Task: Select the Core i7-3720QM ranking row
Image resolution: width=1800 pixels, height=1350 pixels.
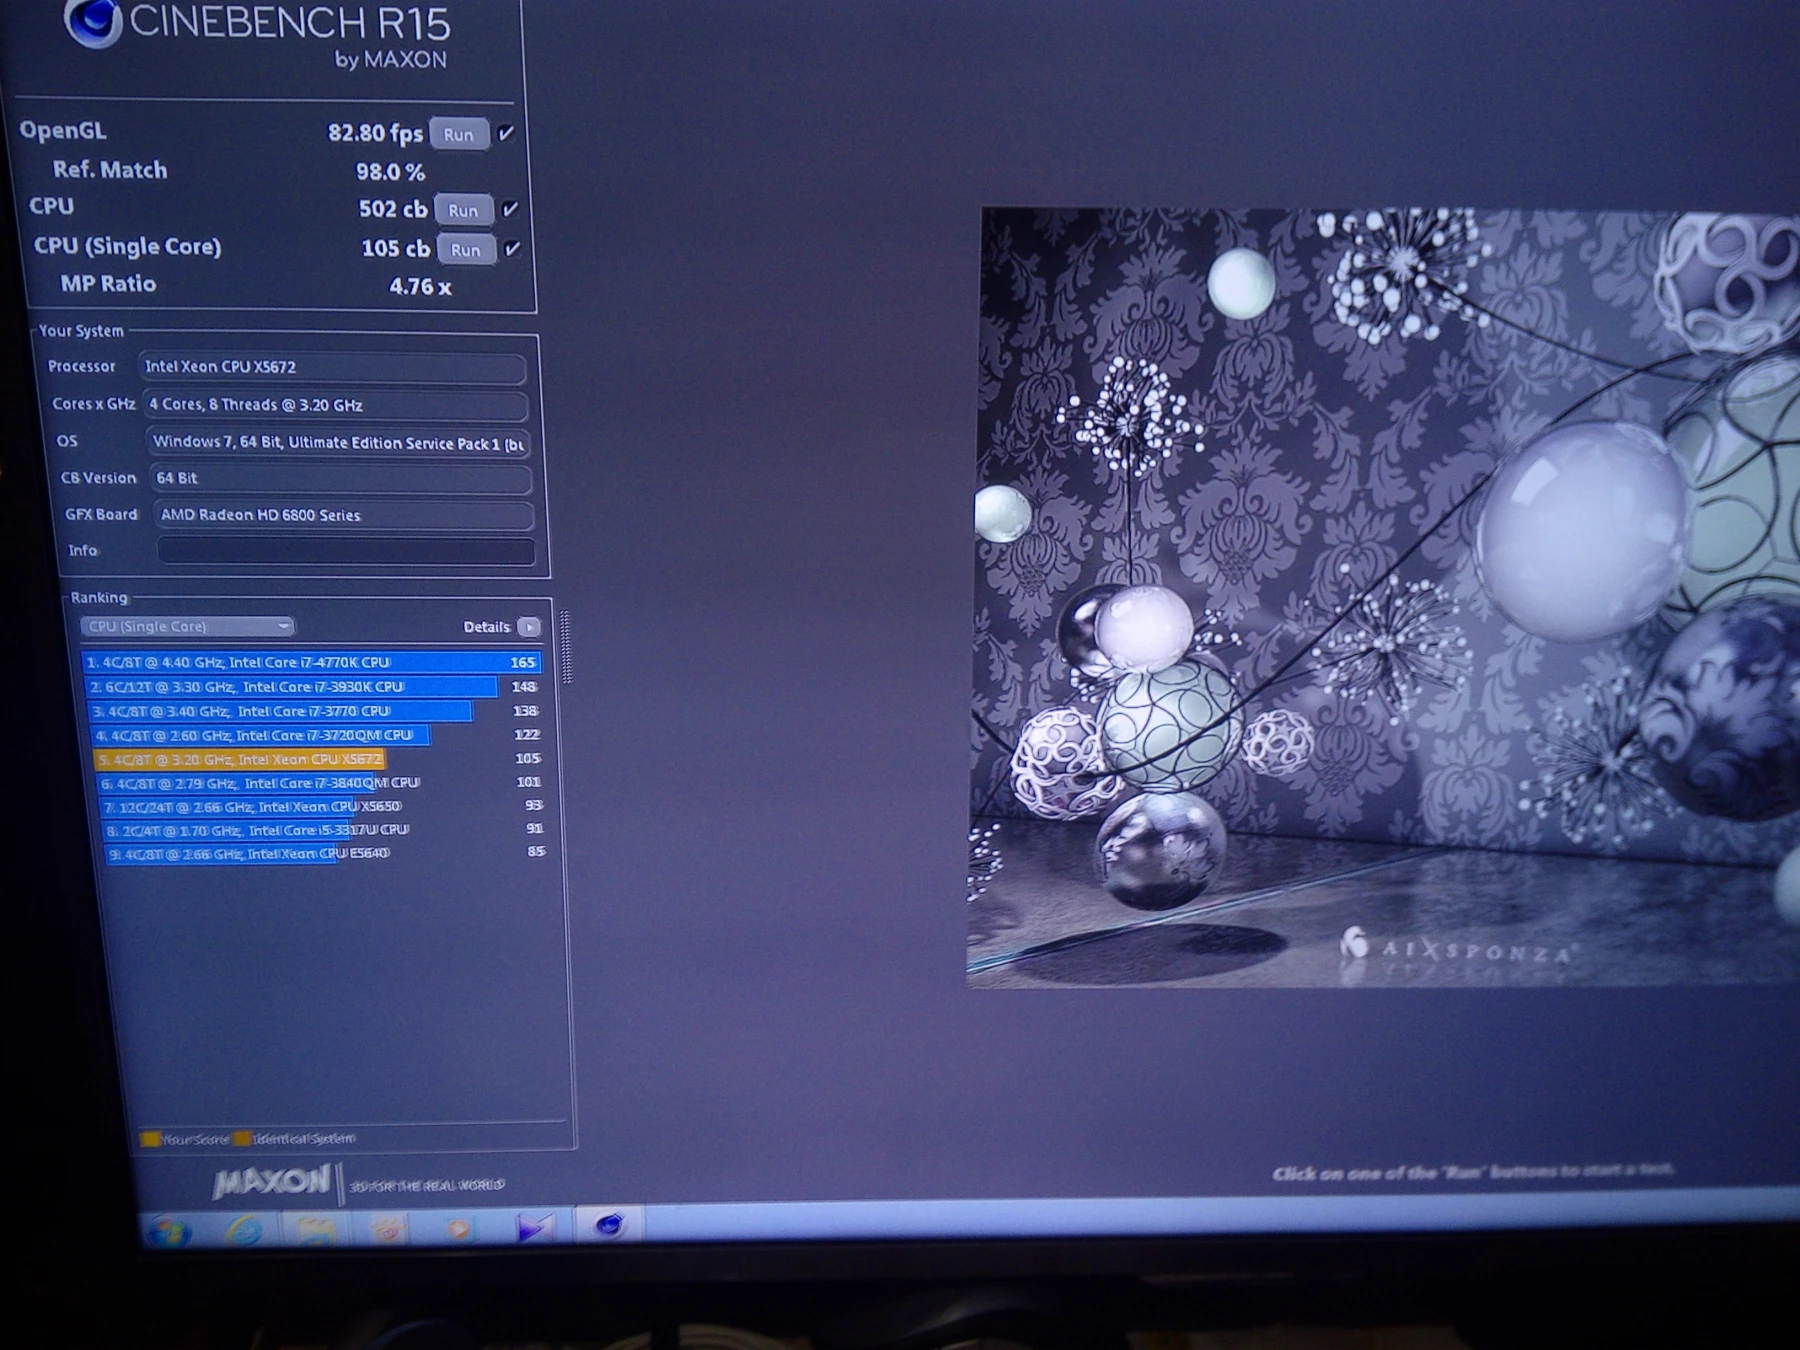Action: pyautogui.click(x=317, y=735)
